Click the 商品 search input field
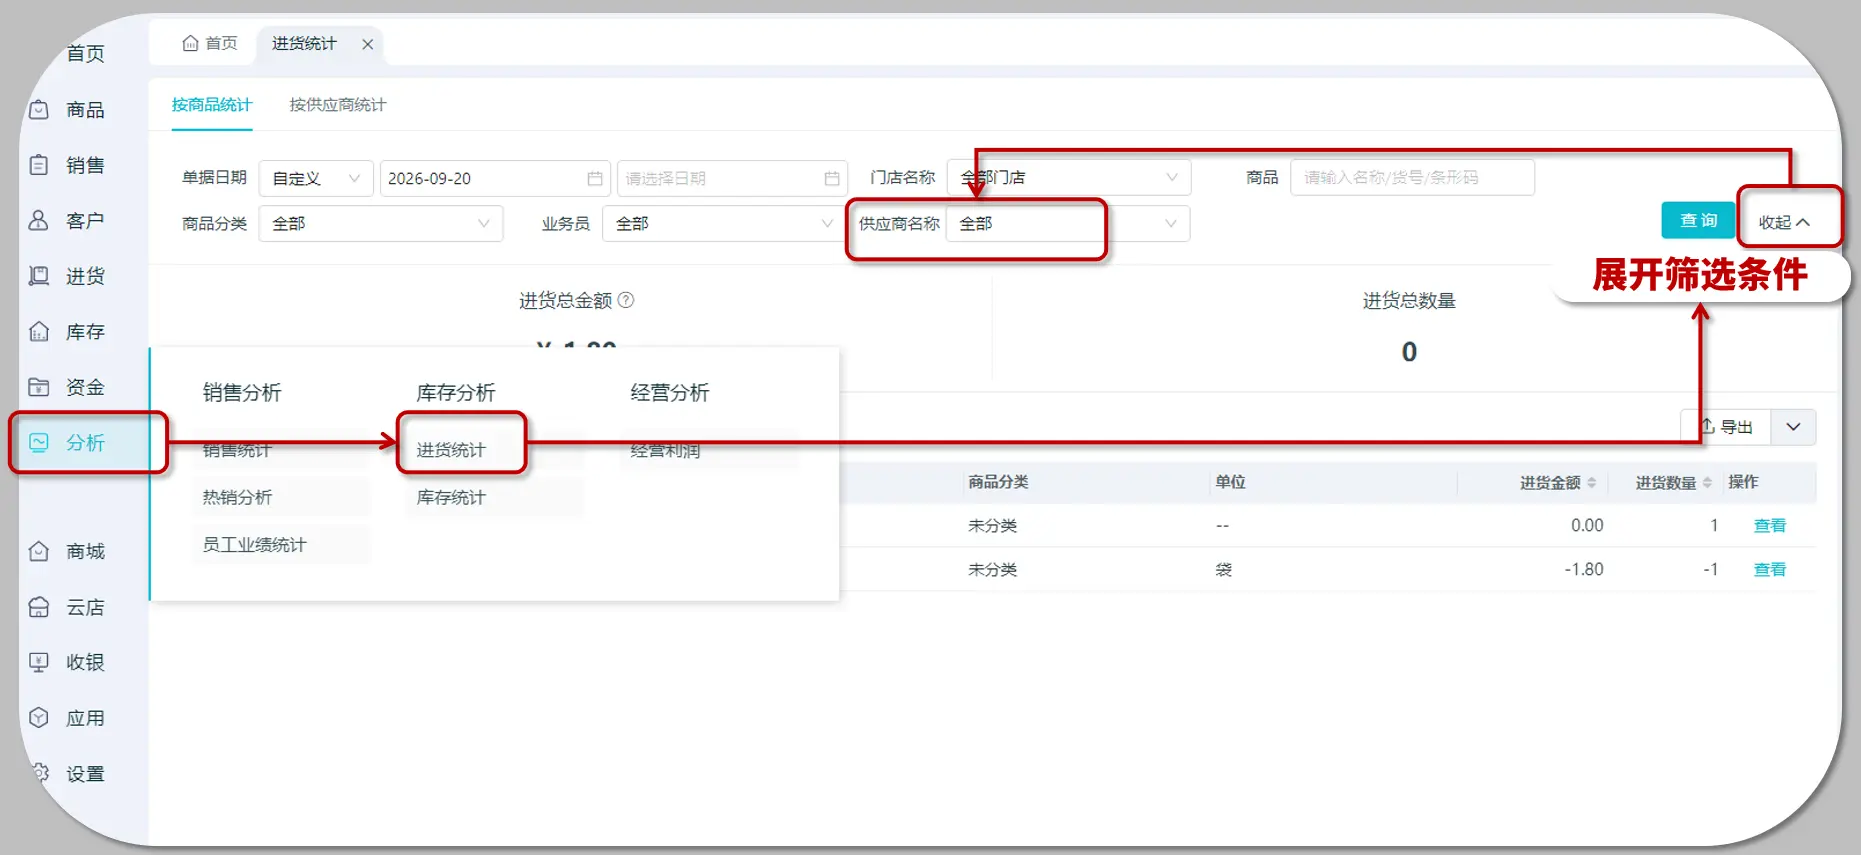Screen dimensions: 1861x855 [x=1412, y=177]
